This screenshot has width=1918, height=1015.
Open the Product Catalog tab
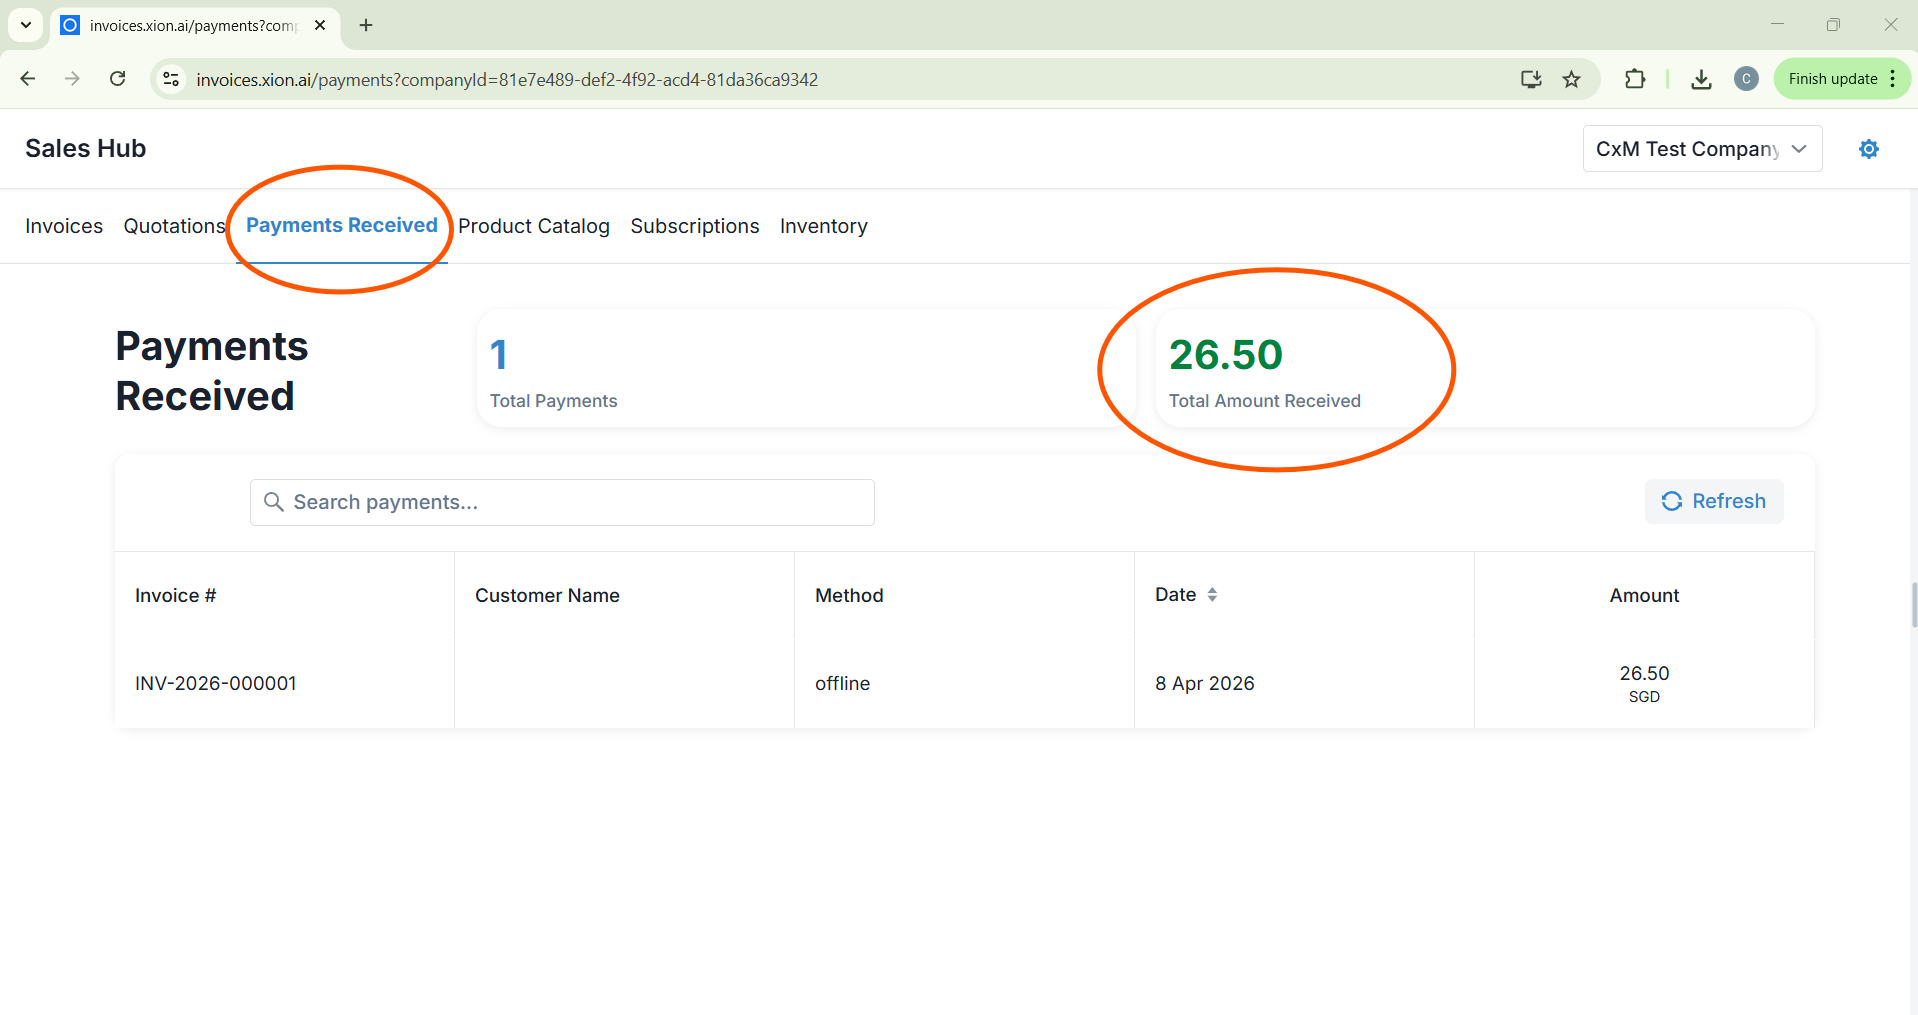pyautogui.click(x=534, y=226)
